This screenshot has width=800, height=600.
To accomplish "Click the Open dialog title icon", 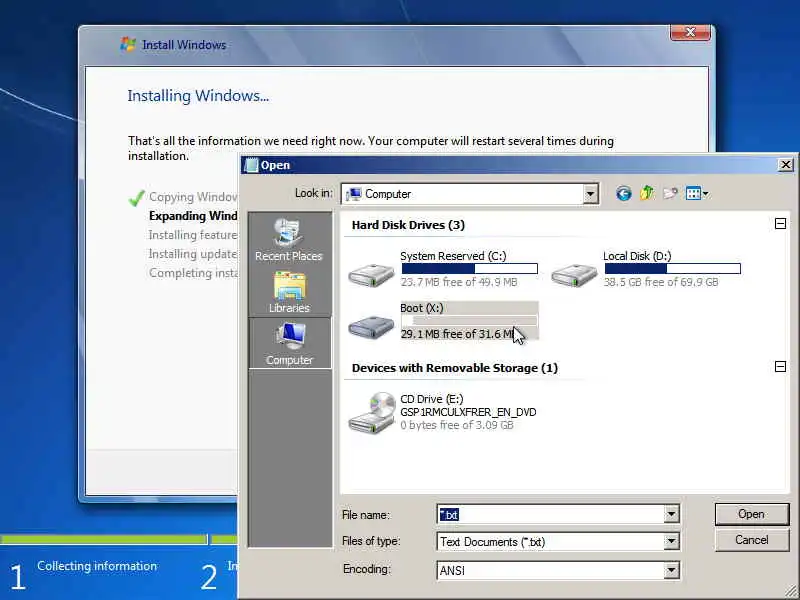I will pos(252,165).
